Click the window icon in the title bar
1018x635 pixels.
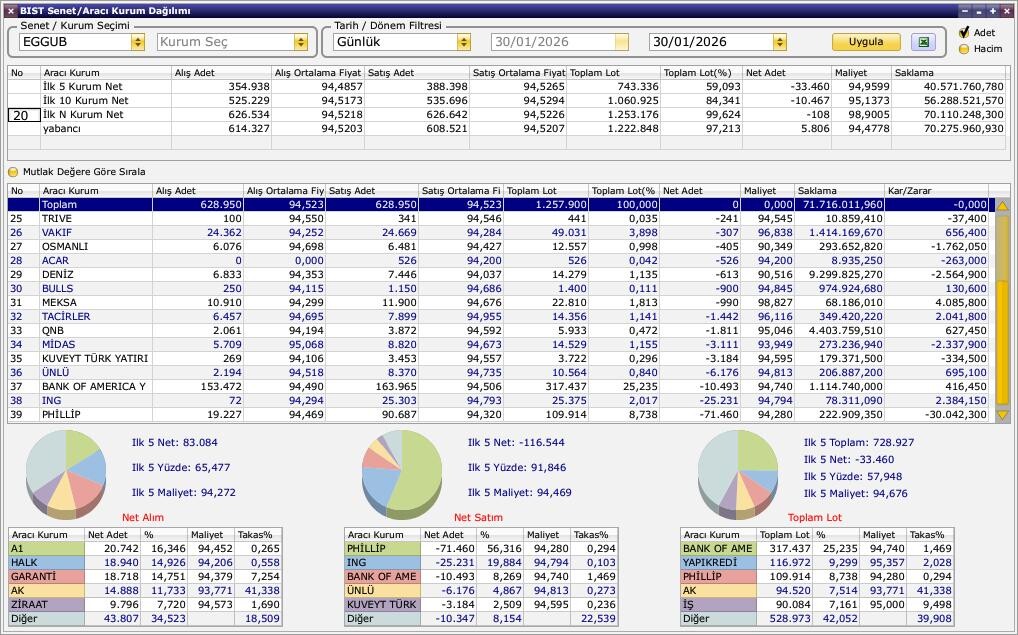click(9, 10)
